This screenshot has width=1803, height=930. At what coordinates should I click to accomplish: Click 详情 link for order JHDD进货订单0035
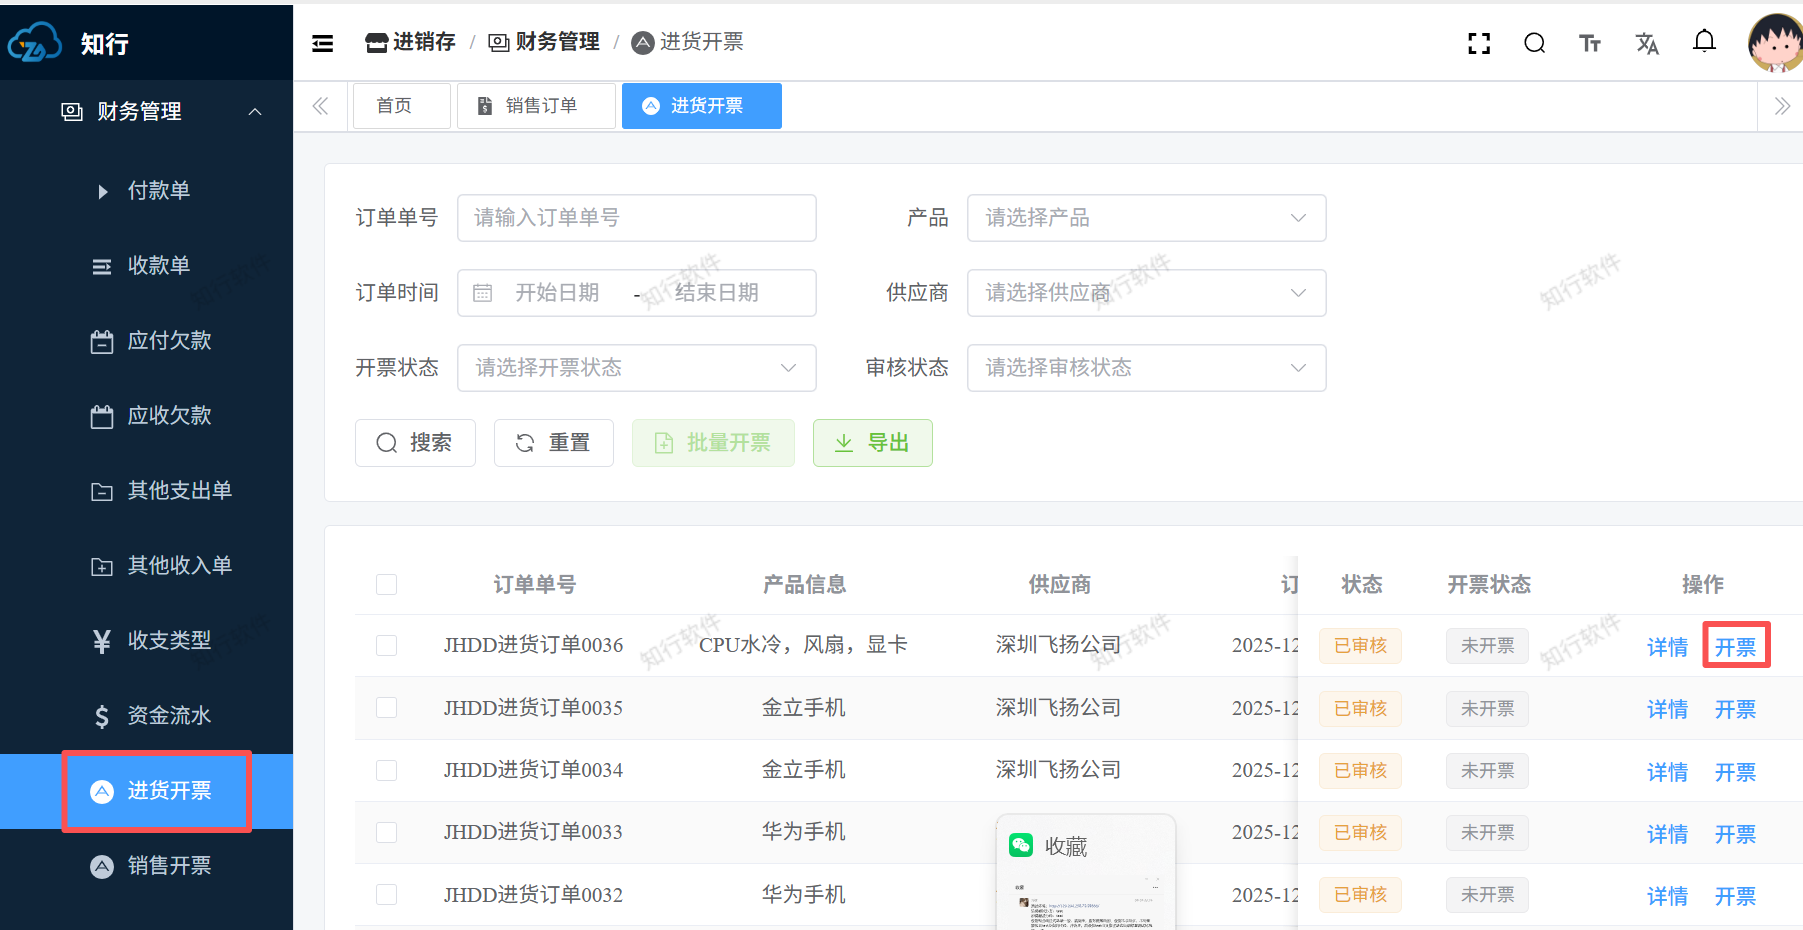pyautogui.click(x=1667, y=710)
